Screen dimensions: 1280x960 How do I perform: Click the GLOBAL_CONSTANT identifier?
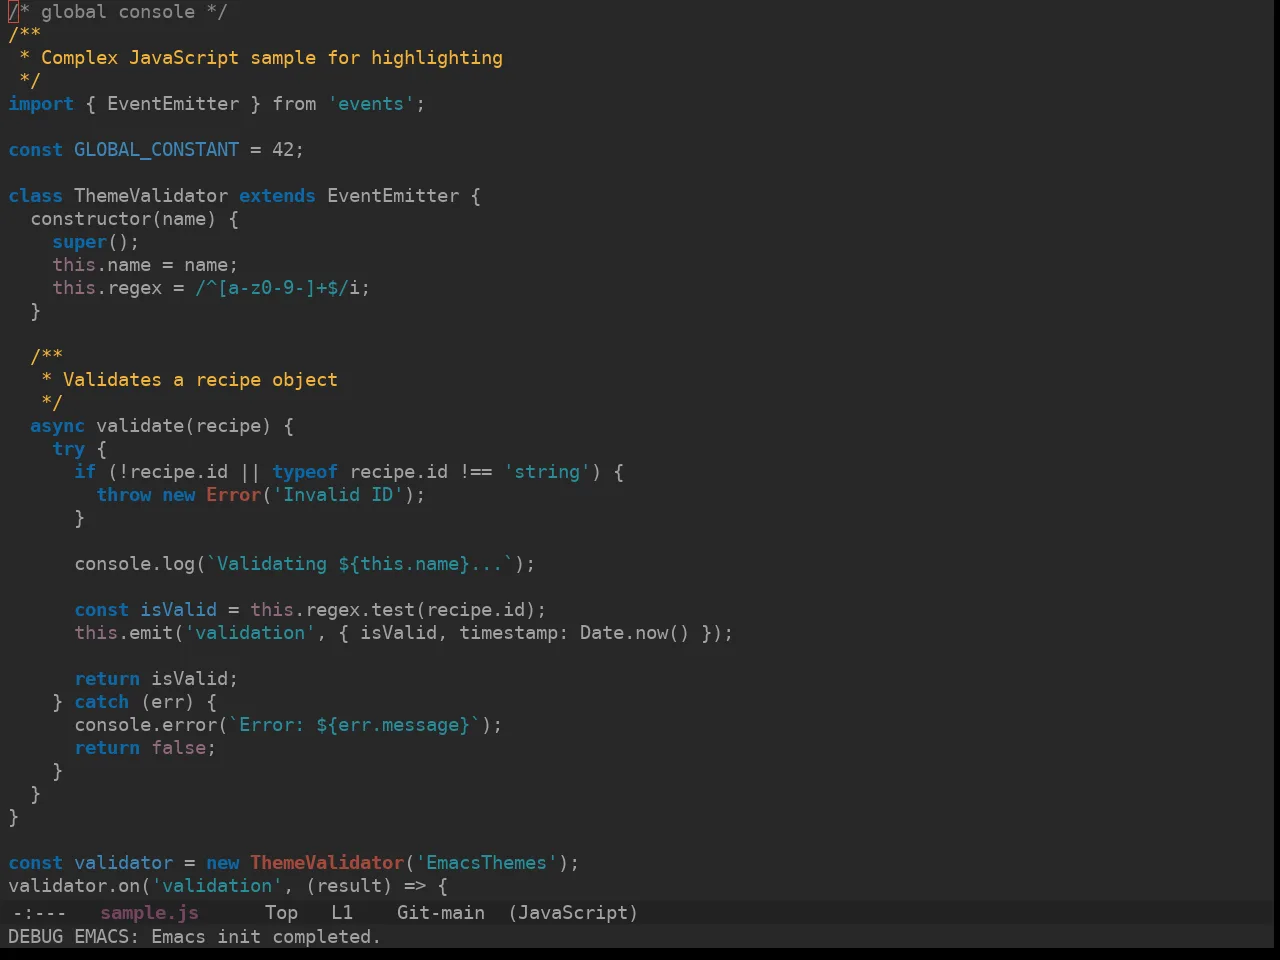pos(156,150)
